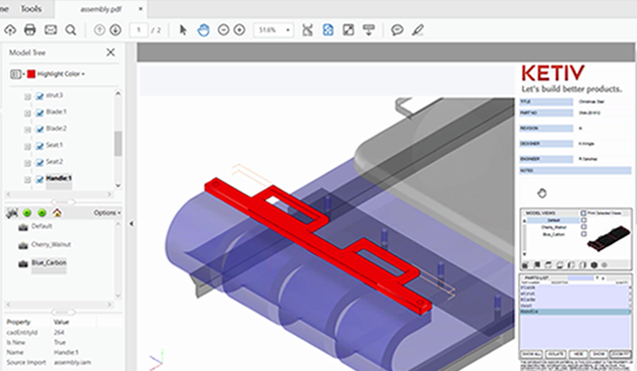This screenshot has width=637, height=371.
Task: Uncheck the Blade:2 visibility checkbox
Action: [x=39, y=129]
